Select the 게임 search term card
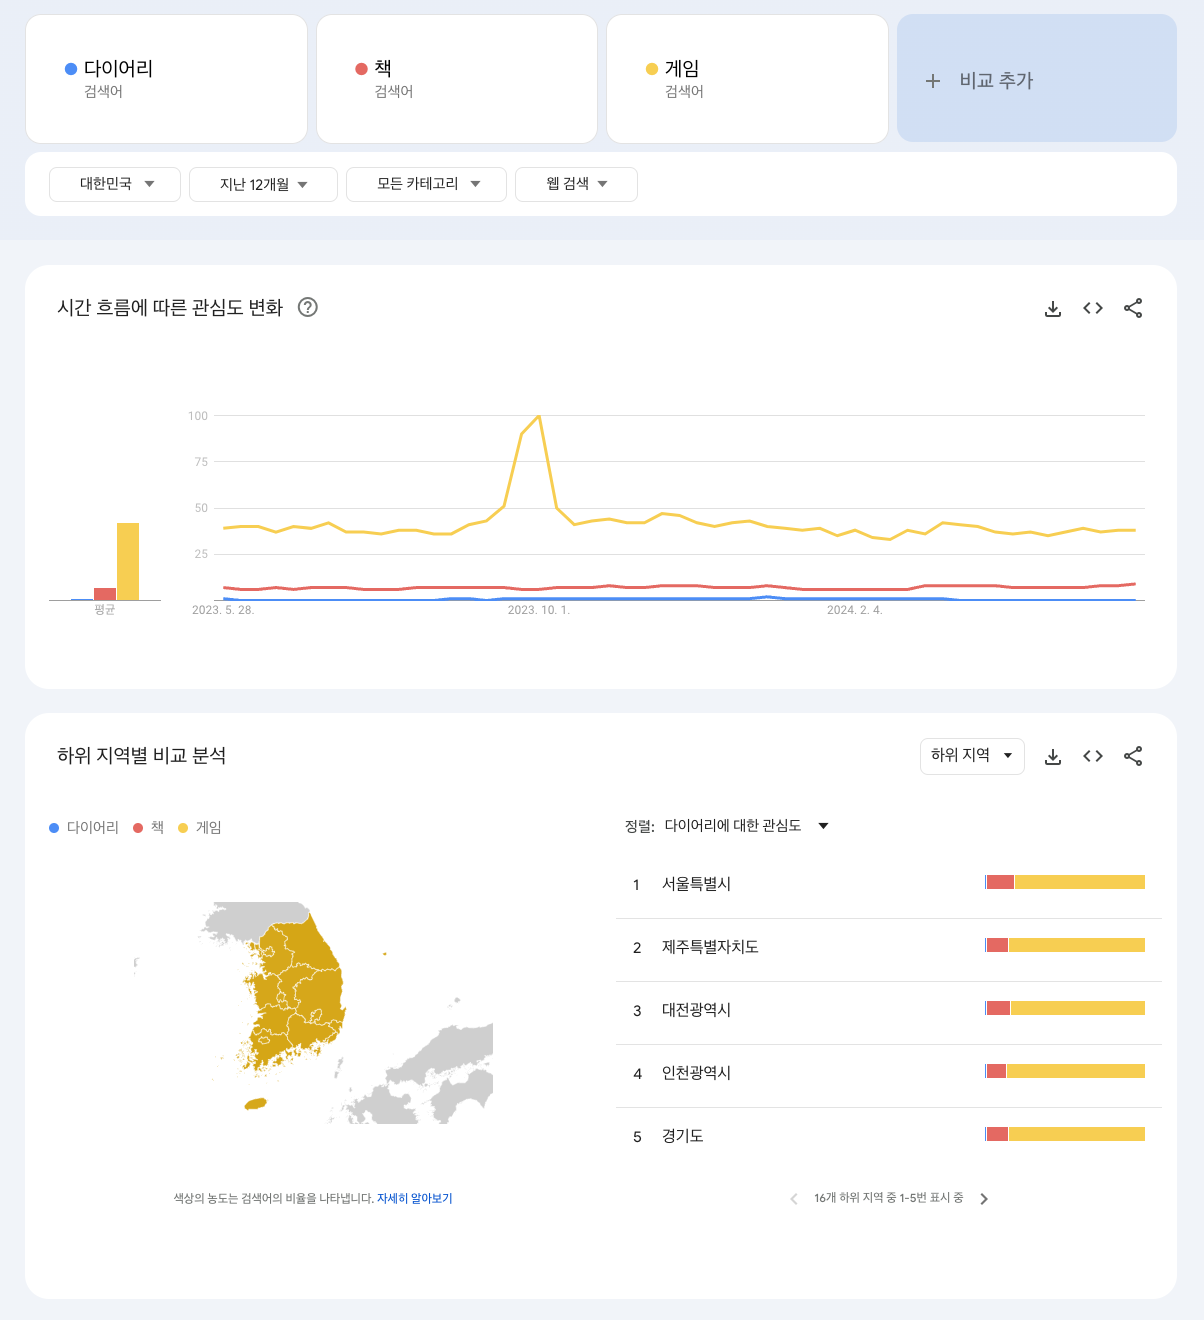The image size is (1204, 1320). click(746, 78)
